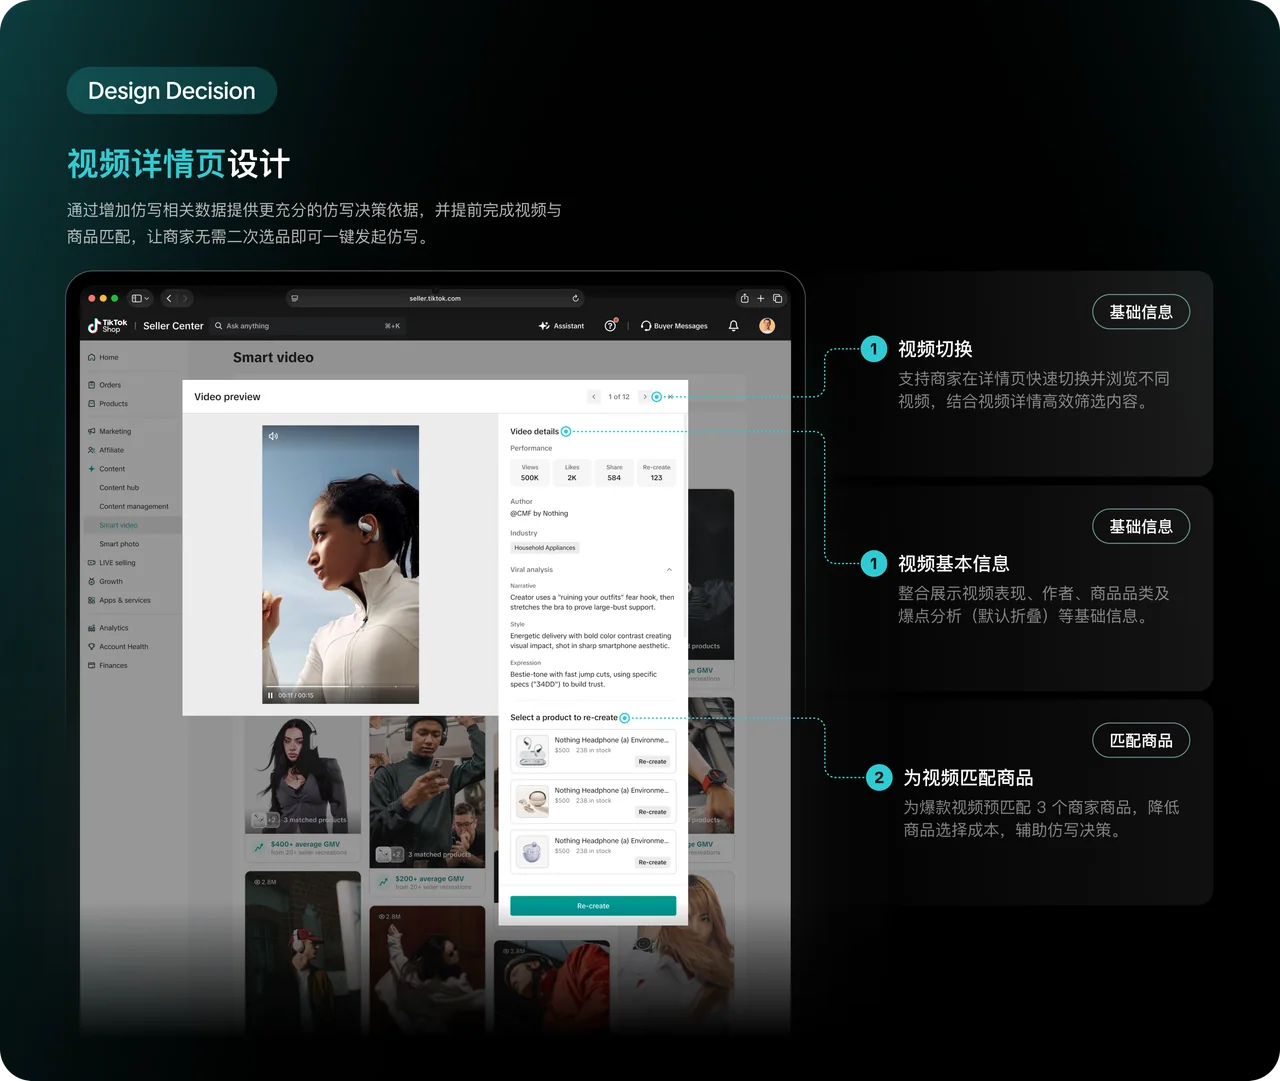
Task: Open Buyer Messages
Action: [674, 326]
